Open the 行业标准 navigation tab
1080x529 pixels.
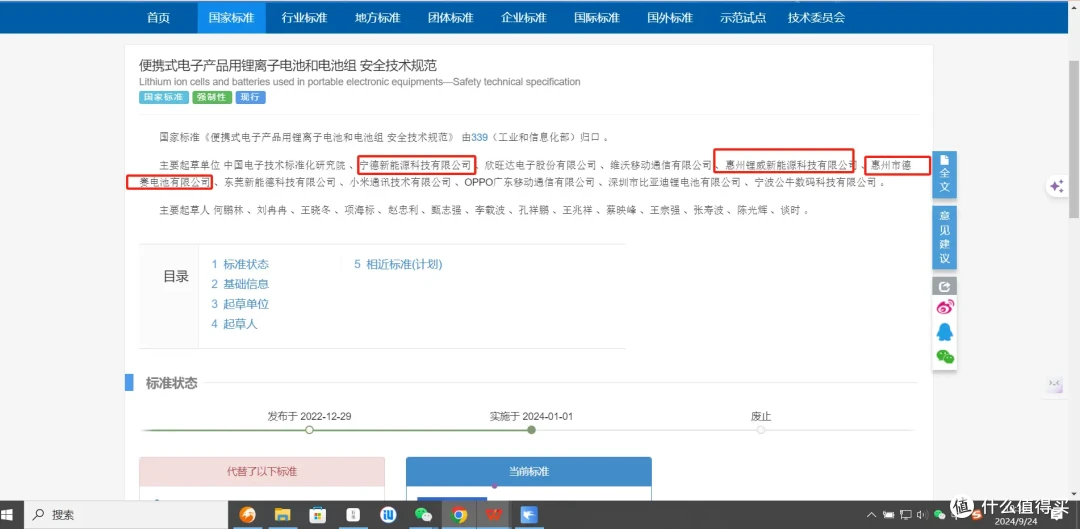coord(304,18)
